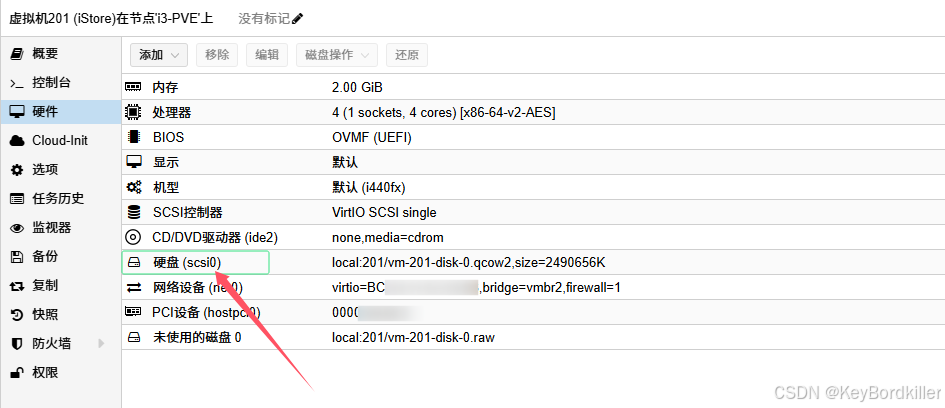Open the 备份 backup tab
The image size is (945, 408).
click(x=60, y=257)
